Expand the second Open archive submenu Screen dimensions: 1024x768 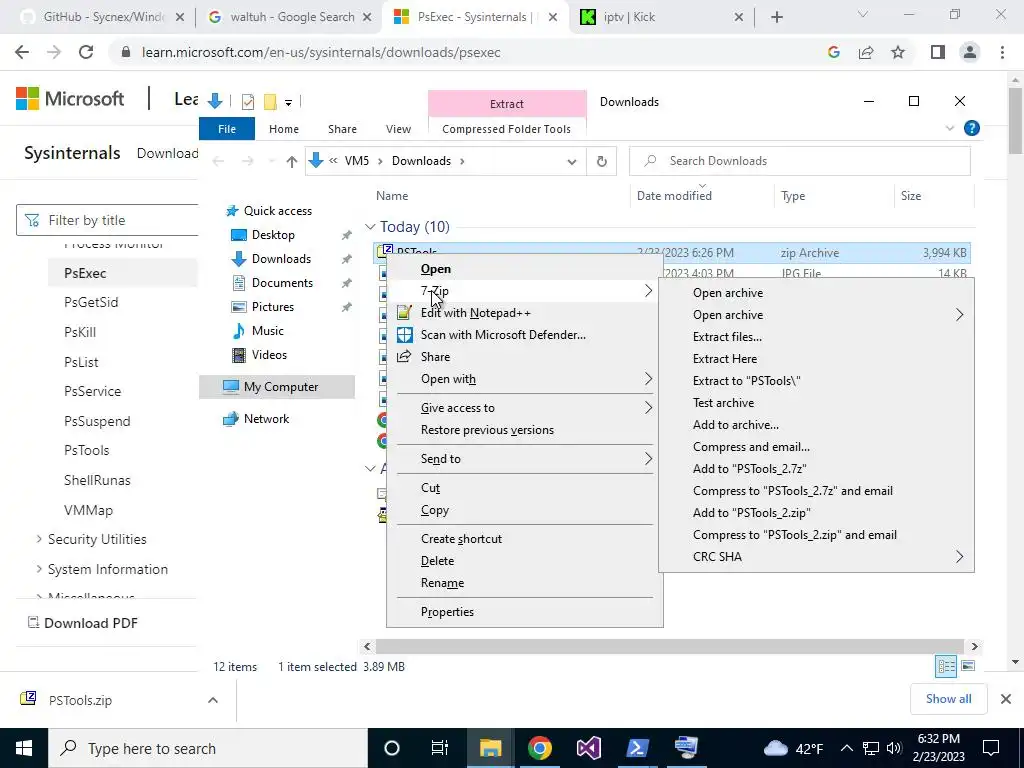click(x=959, y=315)
